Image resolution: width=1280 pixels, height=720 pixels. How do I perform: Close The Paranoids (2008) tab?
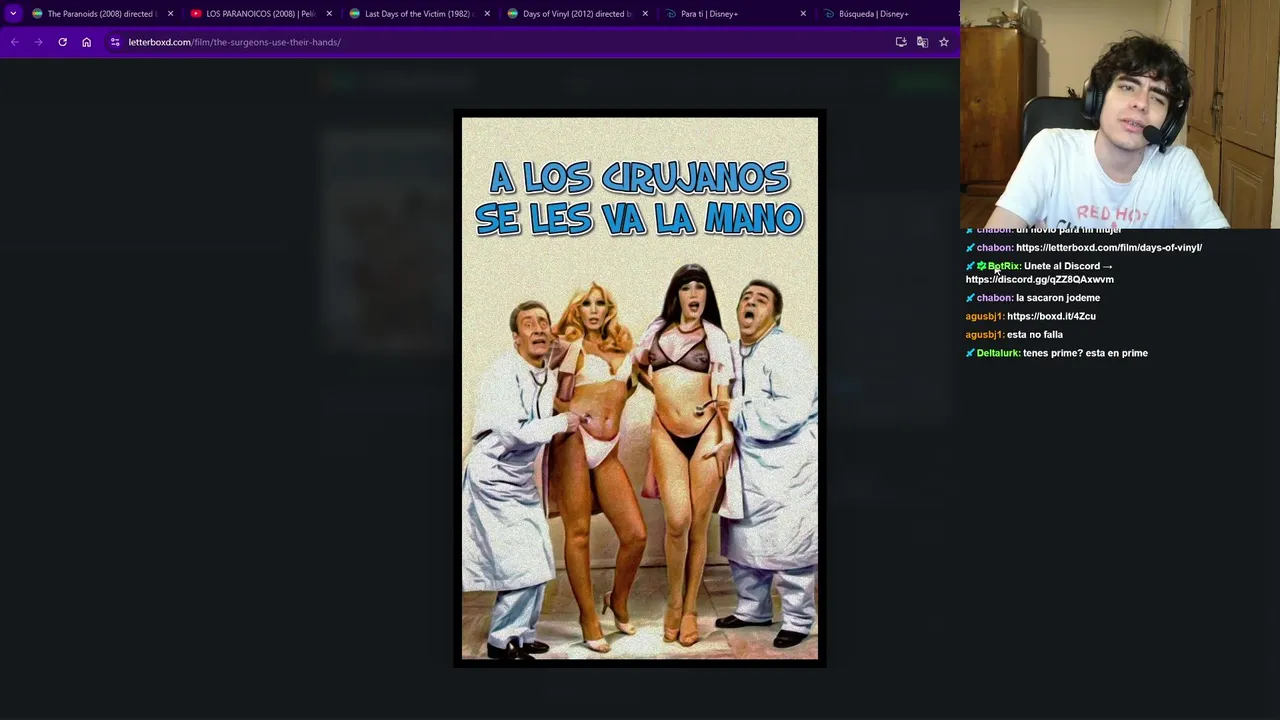click(x=170, y=14)
